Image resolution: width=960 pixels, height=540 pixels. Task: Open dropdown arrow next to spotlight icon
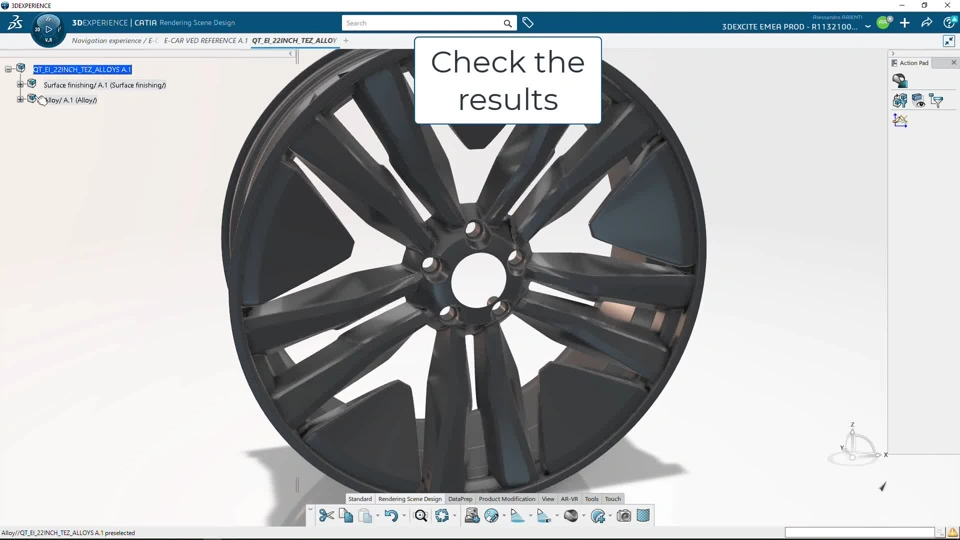point(530,516)
